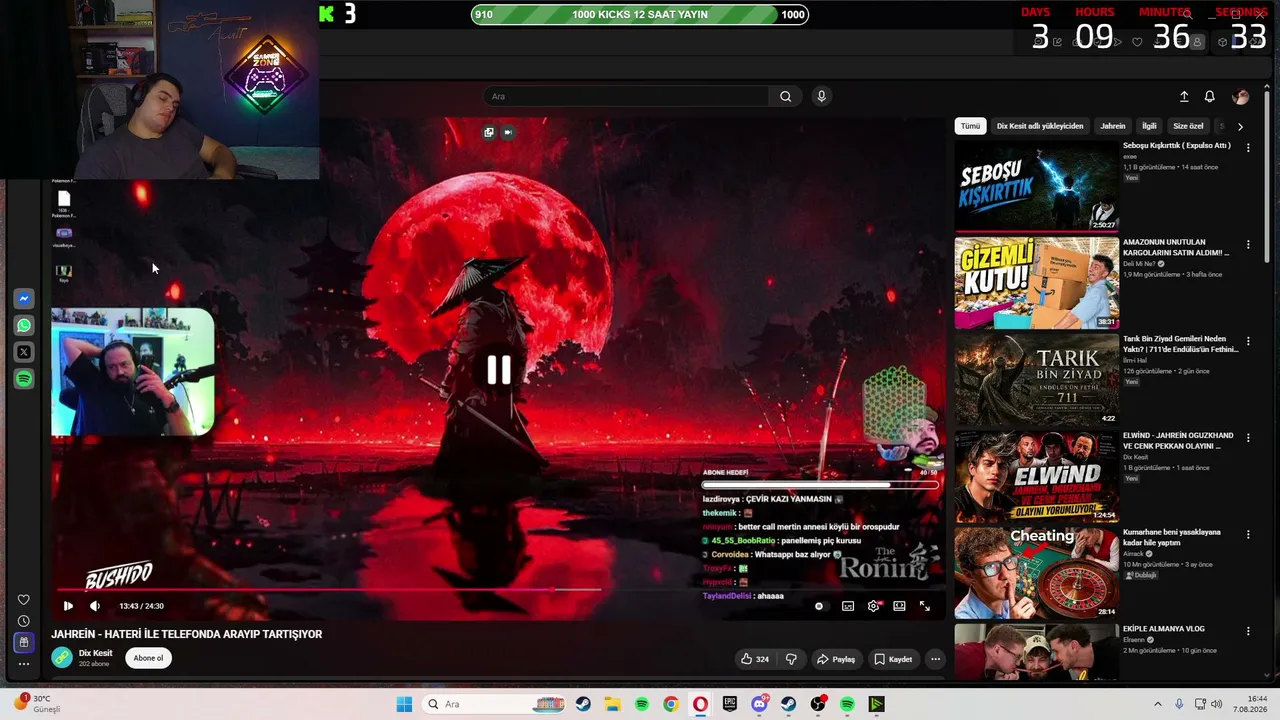Open the Dix Kesit channel link
This screenshot has height=720, width=1280.
96,653
